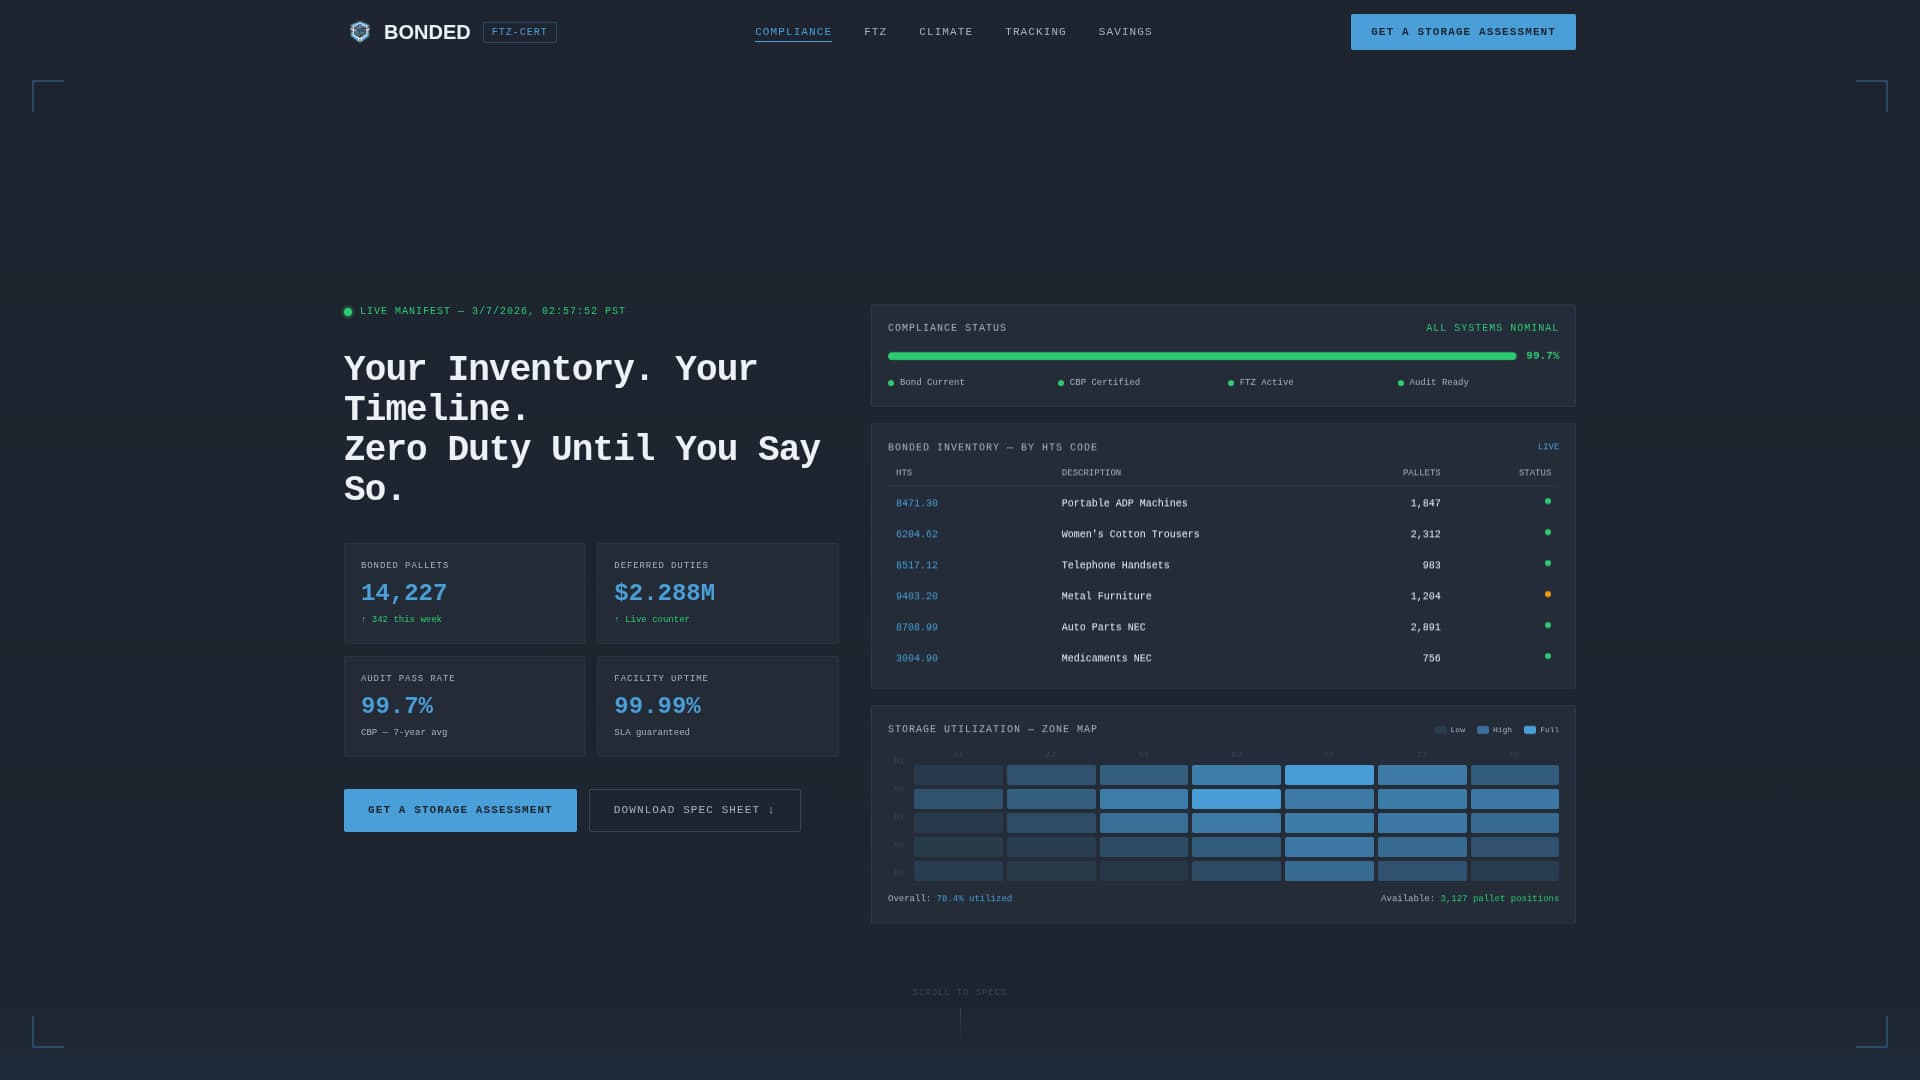Open HTS code 8471.30 link

point(916,503)
